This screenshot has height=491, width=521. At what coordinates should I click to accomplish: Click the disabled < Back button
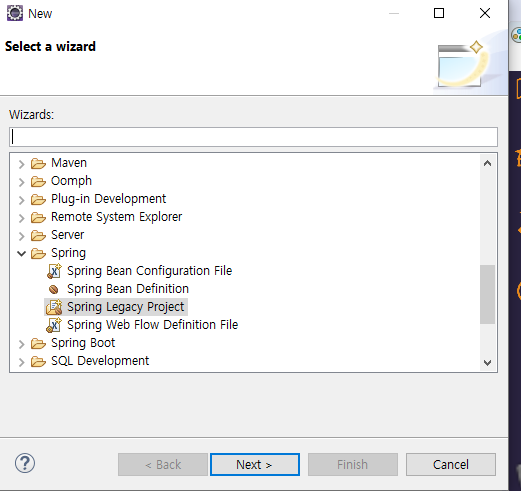163,464
